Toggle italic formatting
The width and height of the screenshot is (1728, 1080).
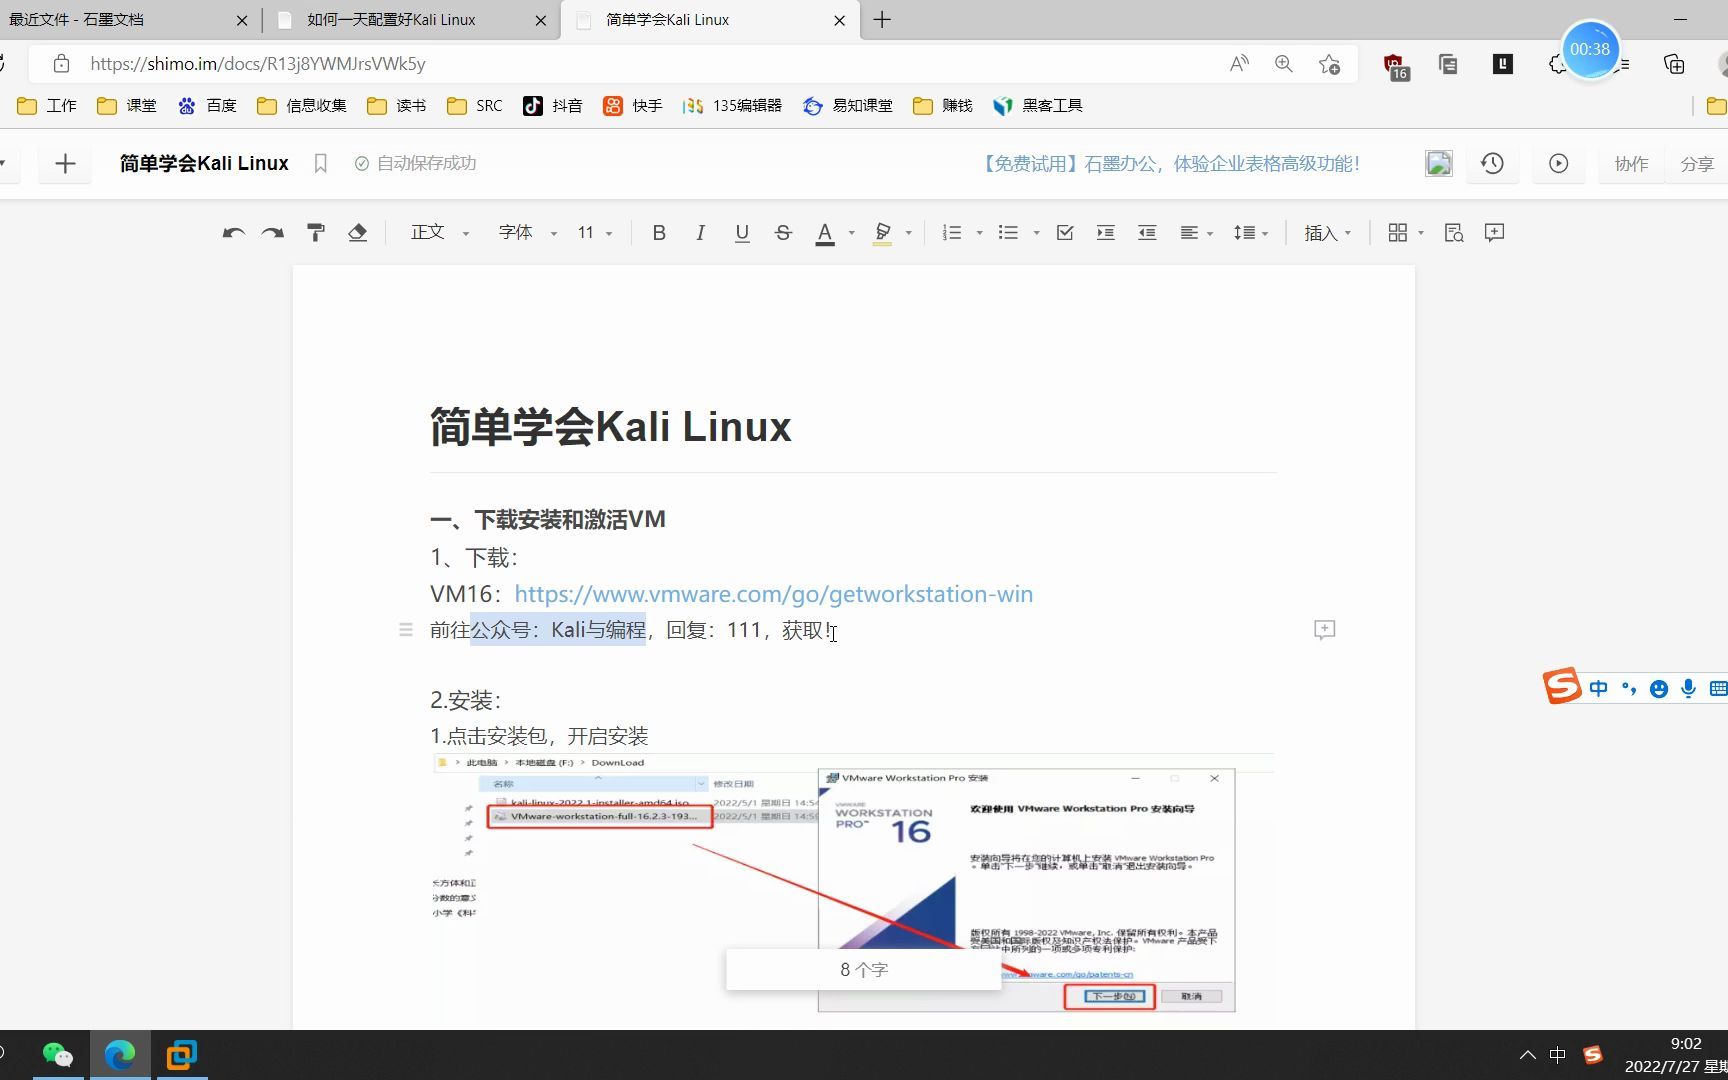pyautogui.click(x=700, y=233)
